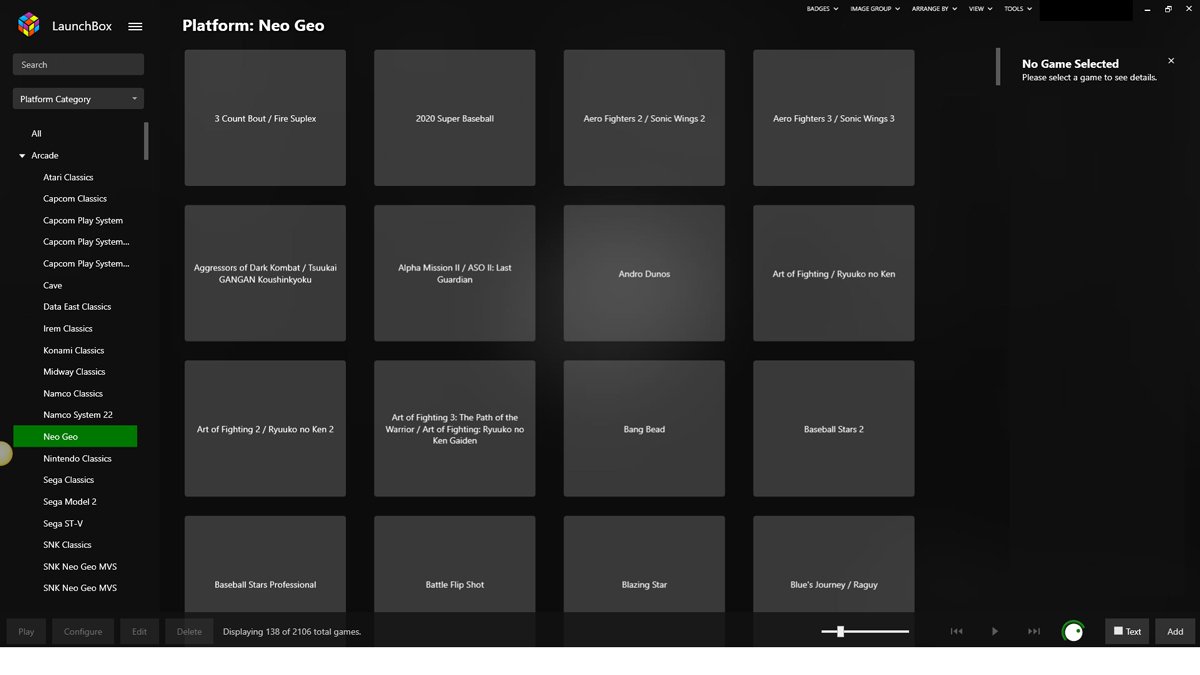This screenshot has height=675, width=1200.
Task: Select Midway Classics platform
Action: (x=74, y=372)
